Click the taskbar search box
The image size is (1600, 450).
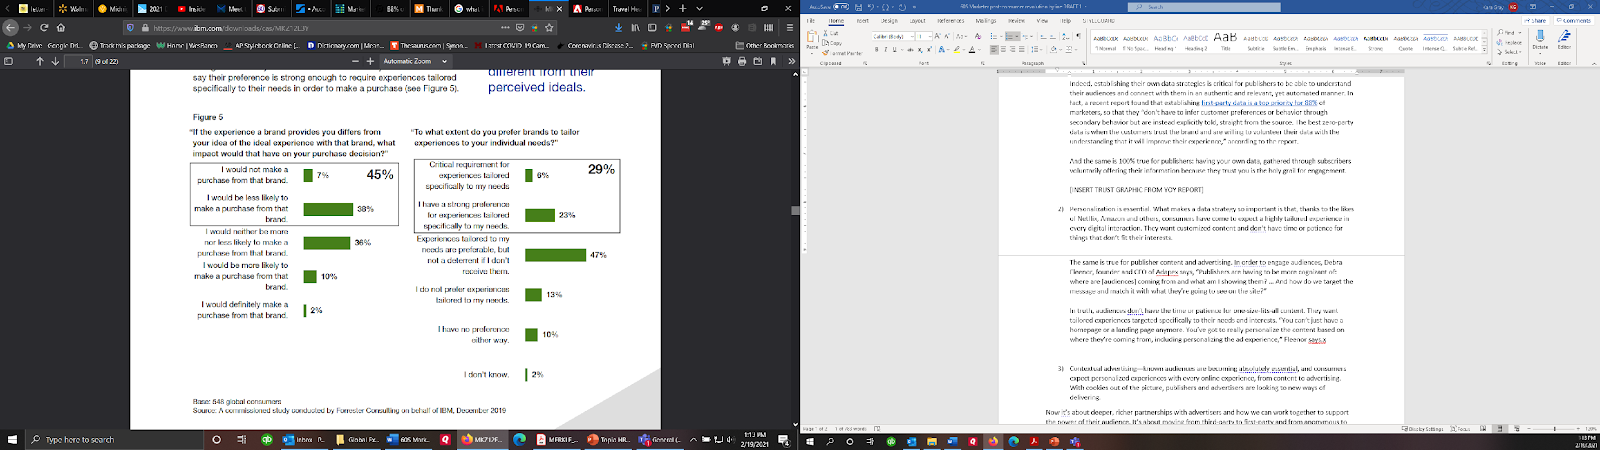point(112,439)
